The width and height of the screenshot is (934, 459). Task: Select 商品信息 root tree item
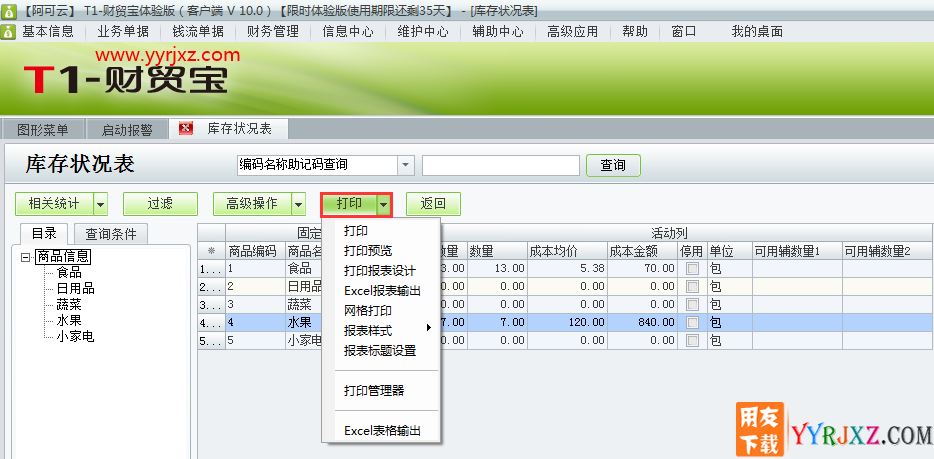click(x=63, y=257)
